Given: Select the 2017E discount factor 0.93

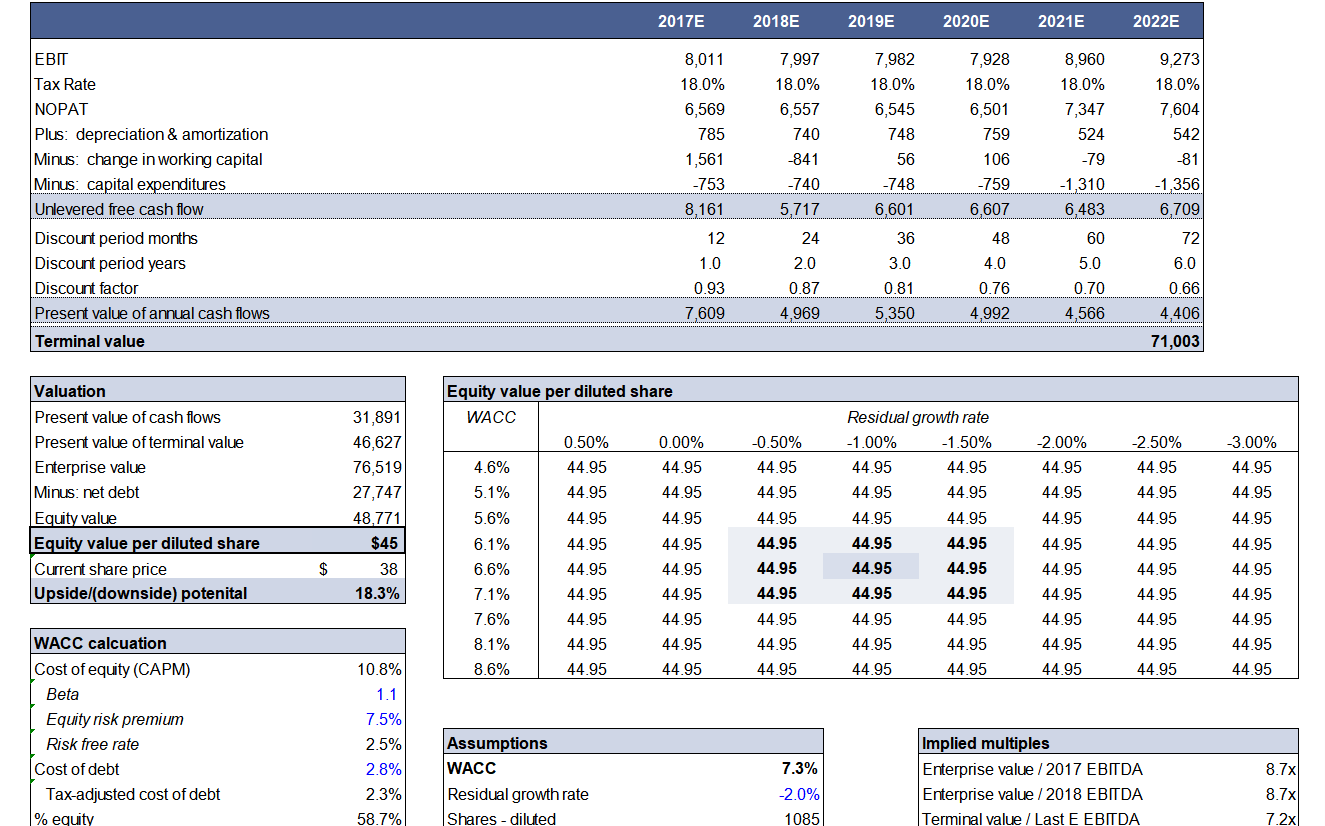Looking at the screenshot, I should pos(710,289).
